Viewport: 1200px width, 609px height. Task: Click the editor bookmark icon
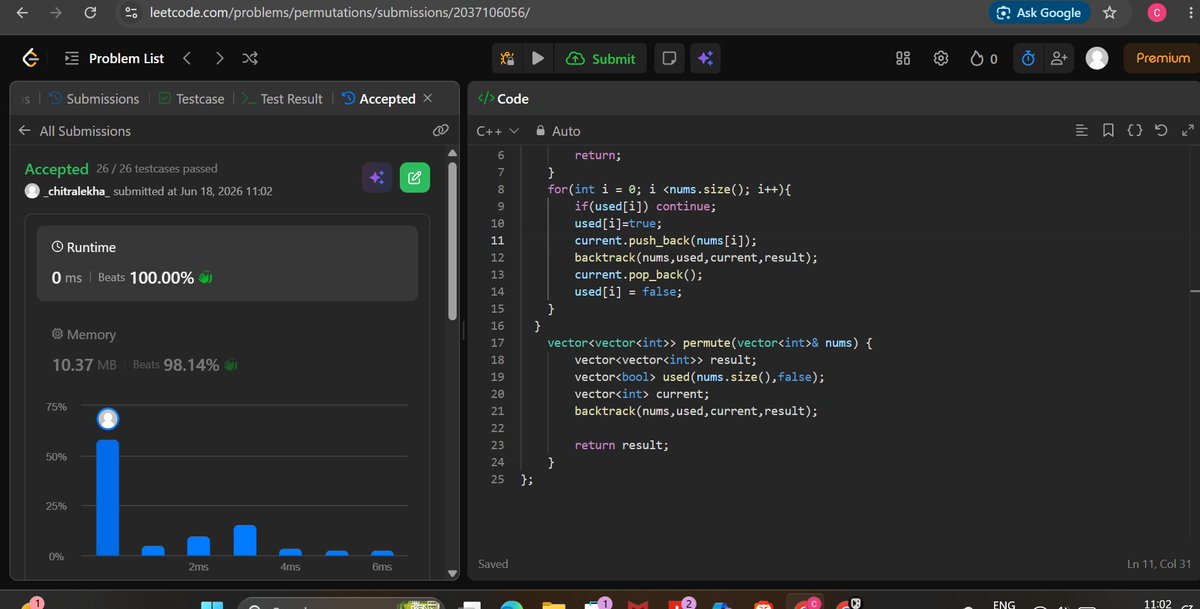point(1107,131)
